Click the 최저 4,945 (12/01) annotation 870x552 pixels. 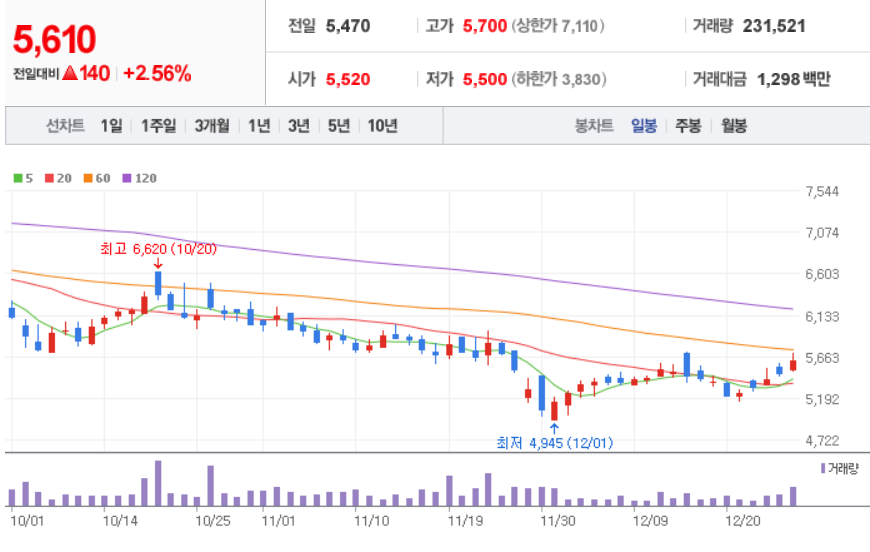click(555, 443)
